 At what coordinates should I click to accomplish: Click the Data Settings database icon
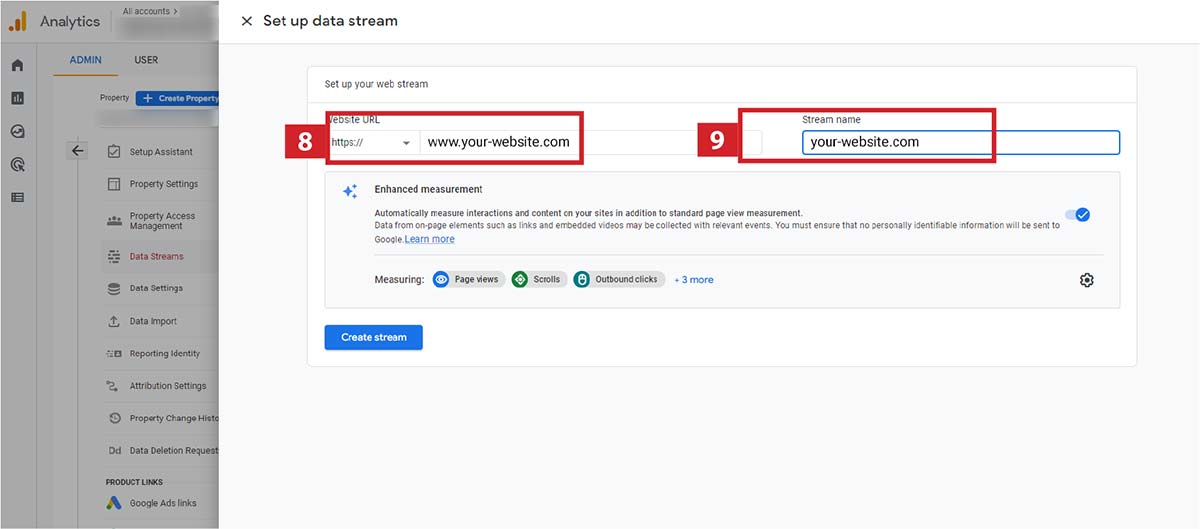click(x=113, y=288)
